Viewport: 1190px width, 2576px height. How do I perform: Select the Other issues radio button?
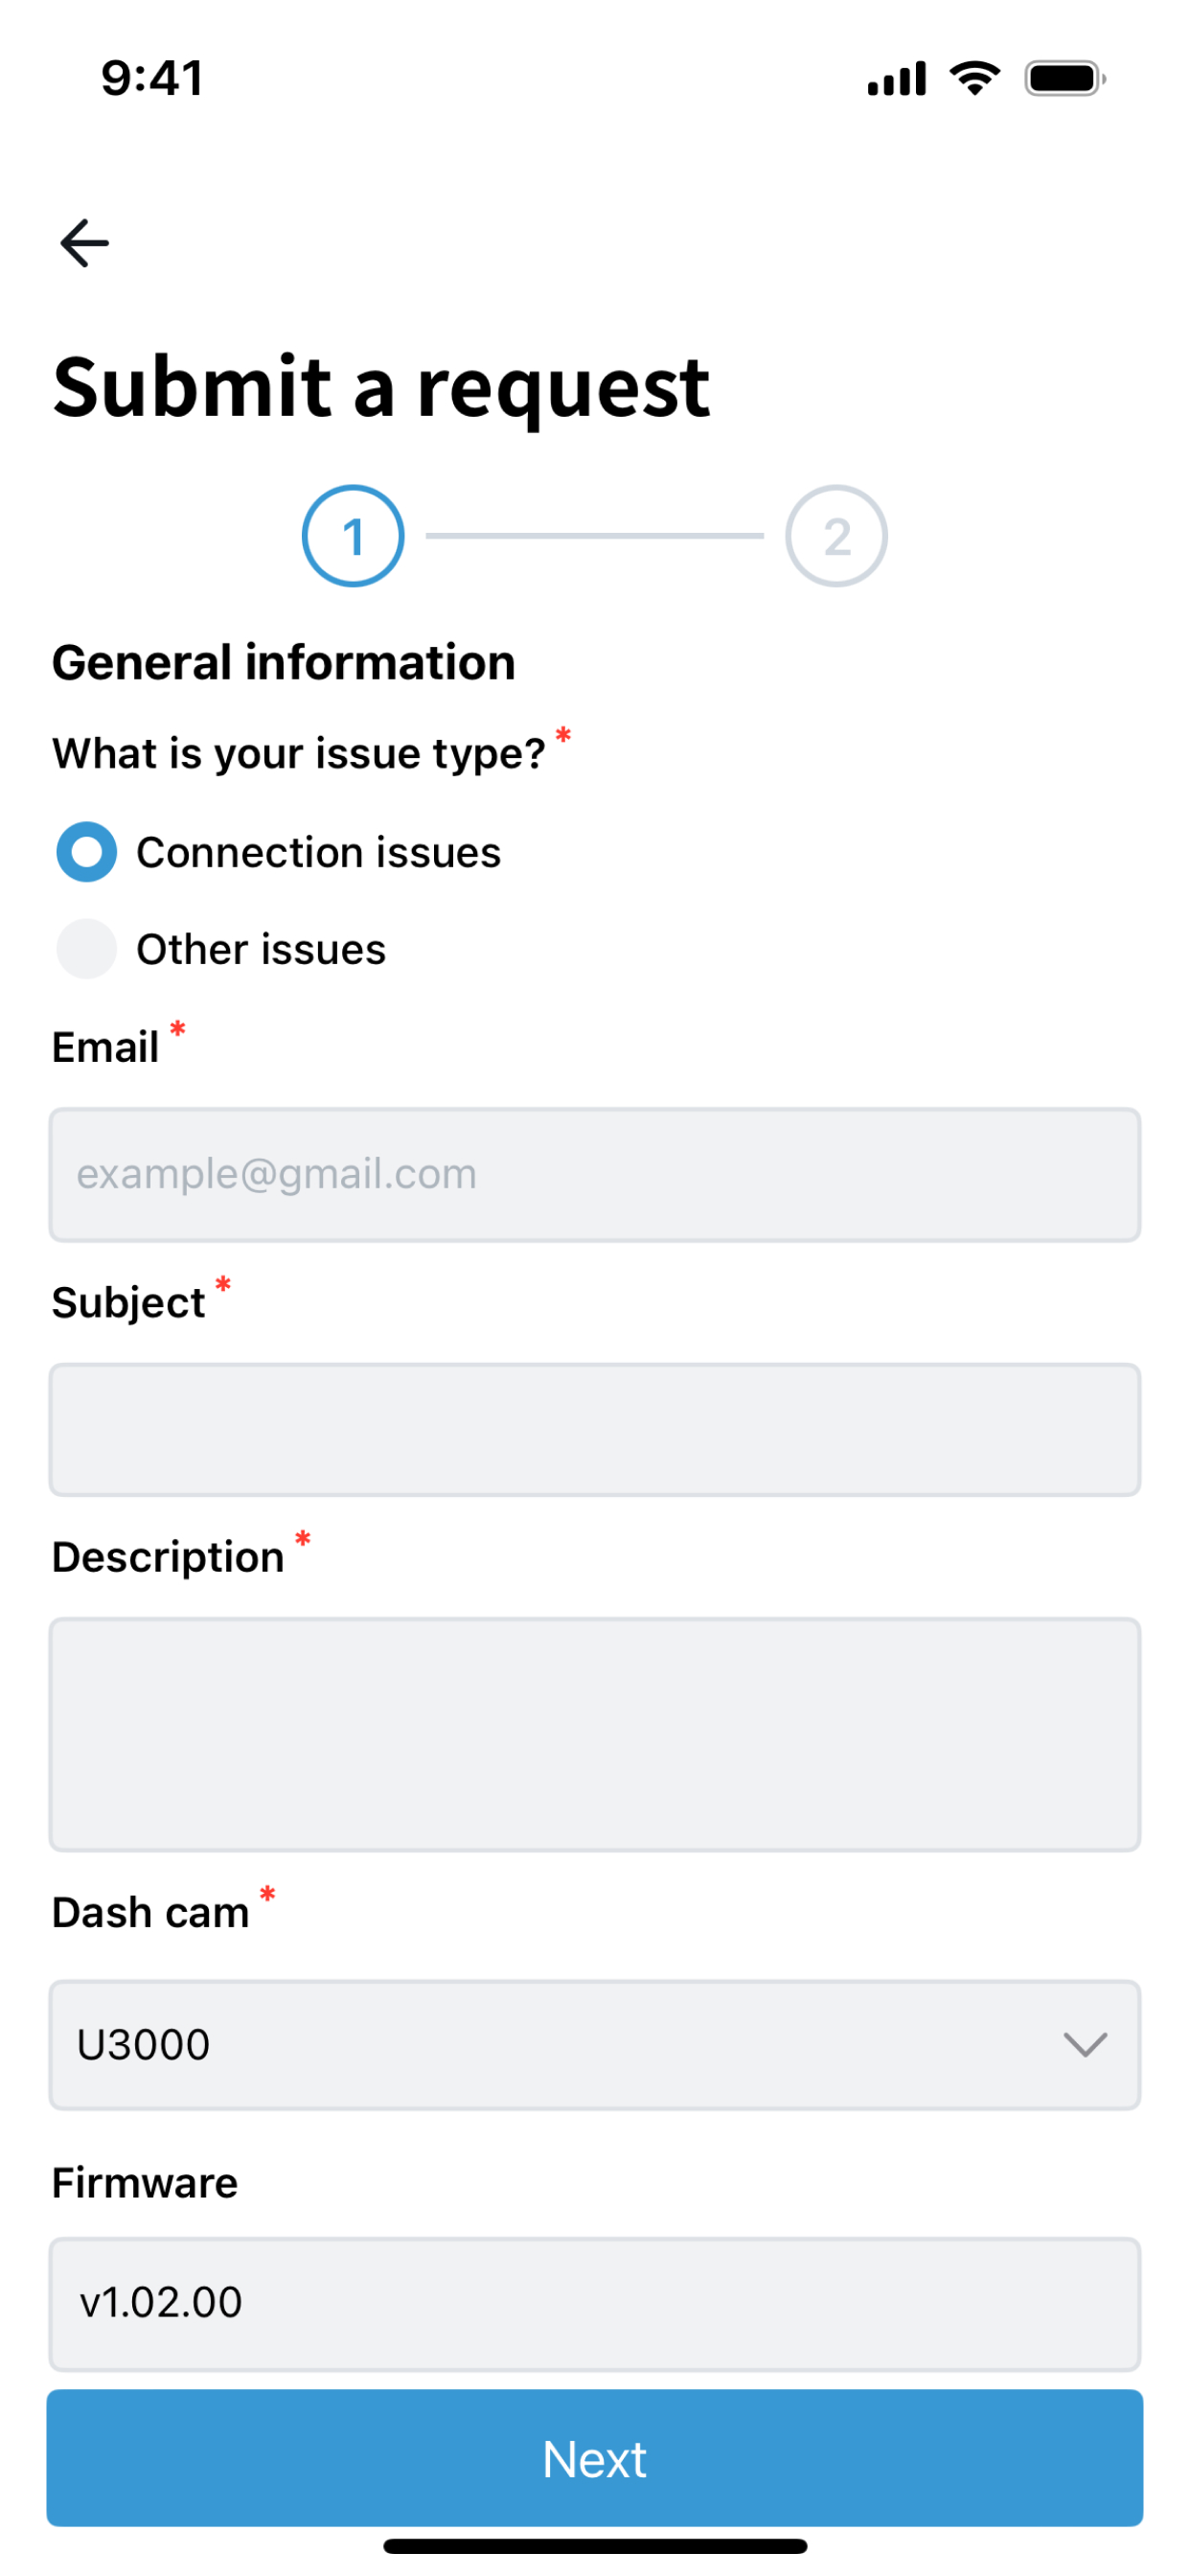(87, 949)
